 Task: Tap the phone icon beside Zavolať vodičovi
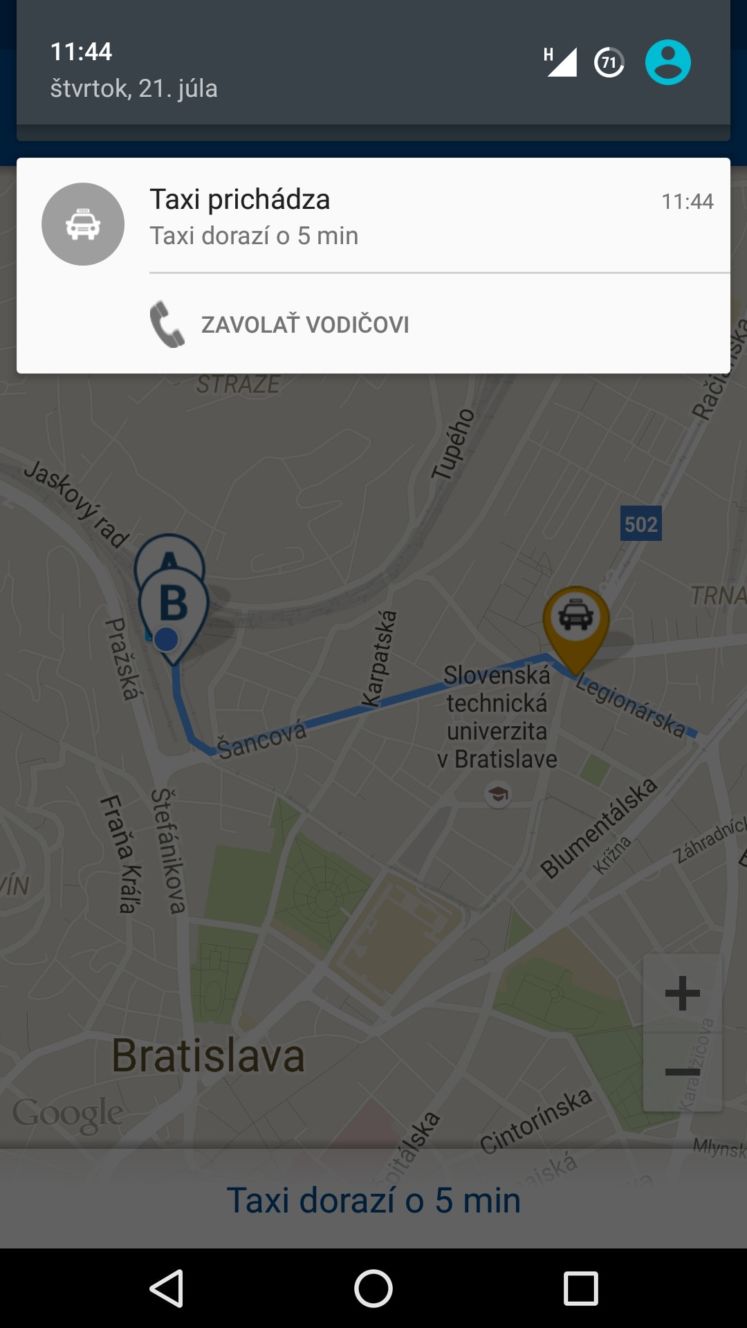pyautogui.click(x=167, y=324)
